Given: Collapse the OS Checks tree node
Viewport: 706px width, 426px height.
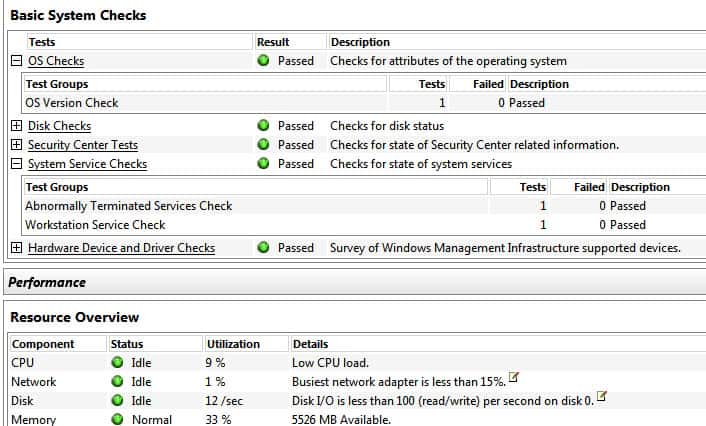Looking at the screenshot, I should click(x=16, y=61).
